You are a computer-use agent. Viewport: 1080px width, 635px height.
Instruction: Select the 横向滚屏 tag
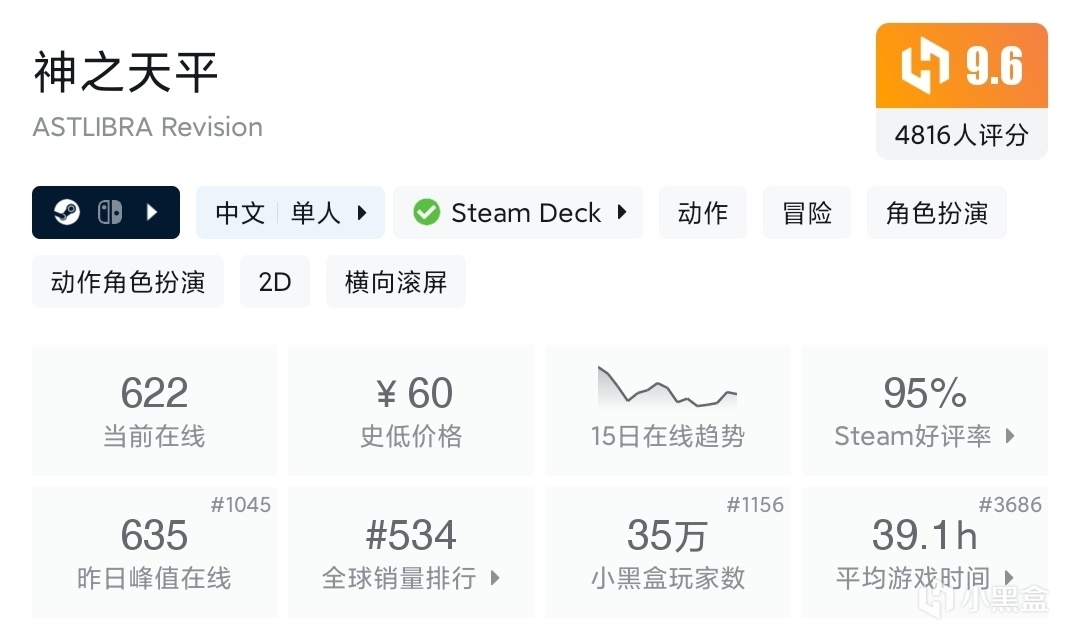(395, 282)
